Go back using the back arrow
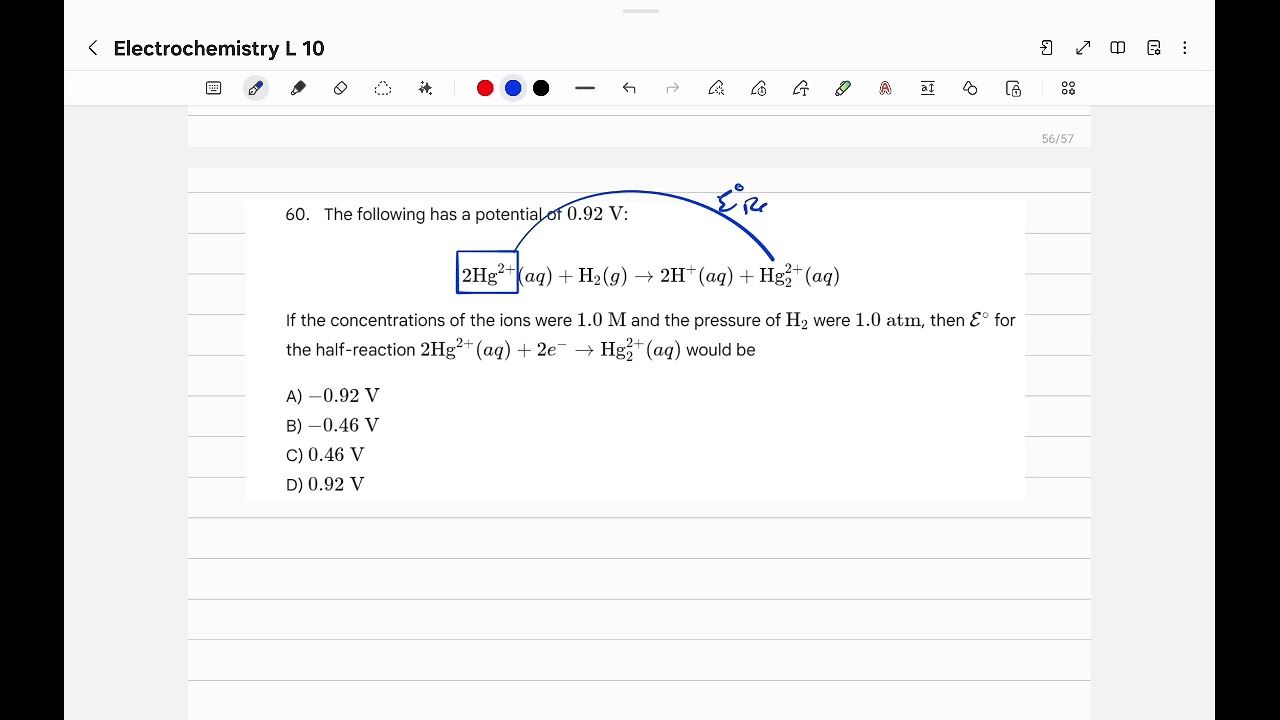Image resolution: width=1280 pixels, height=720 pixels. tap(93, 48)
